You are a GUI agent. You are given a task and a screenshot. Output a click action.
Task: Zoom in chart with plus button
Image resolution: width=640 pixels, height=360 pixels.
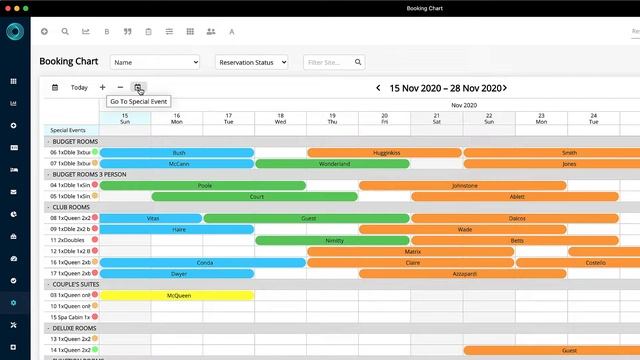tap(102, 87)
